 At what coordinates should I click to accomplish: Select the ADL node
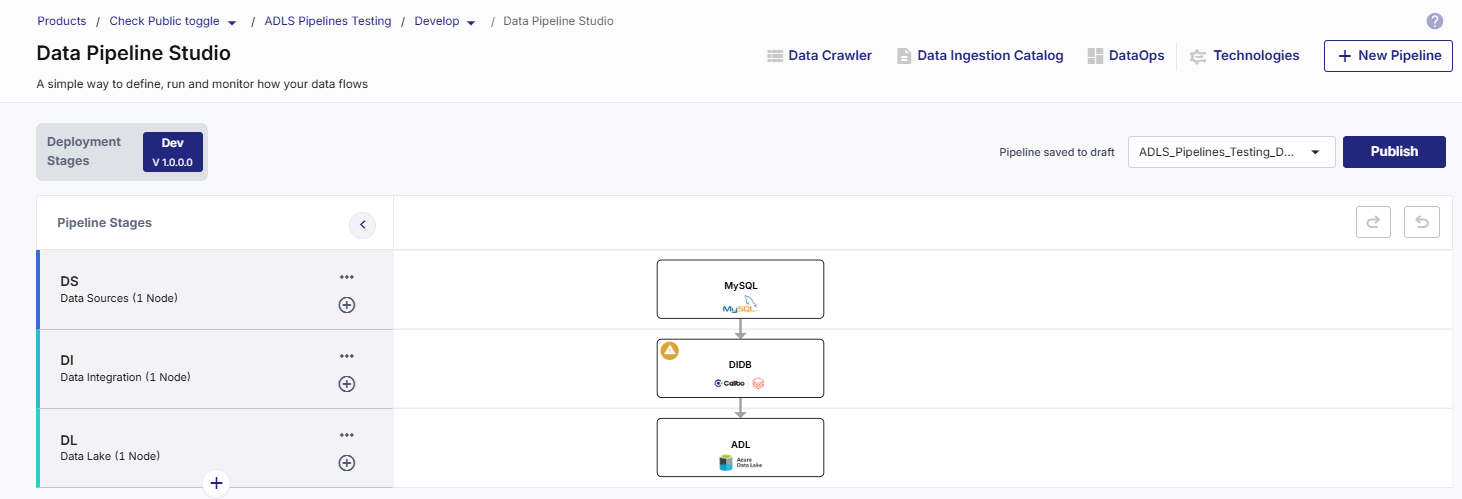pyautogui.click(x=740, y=447)
